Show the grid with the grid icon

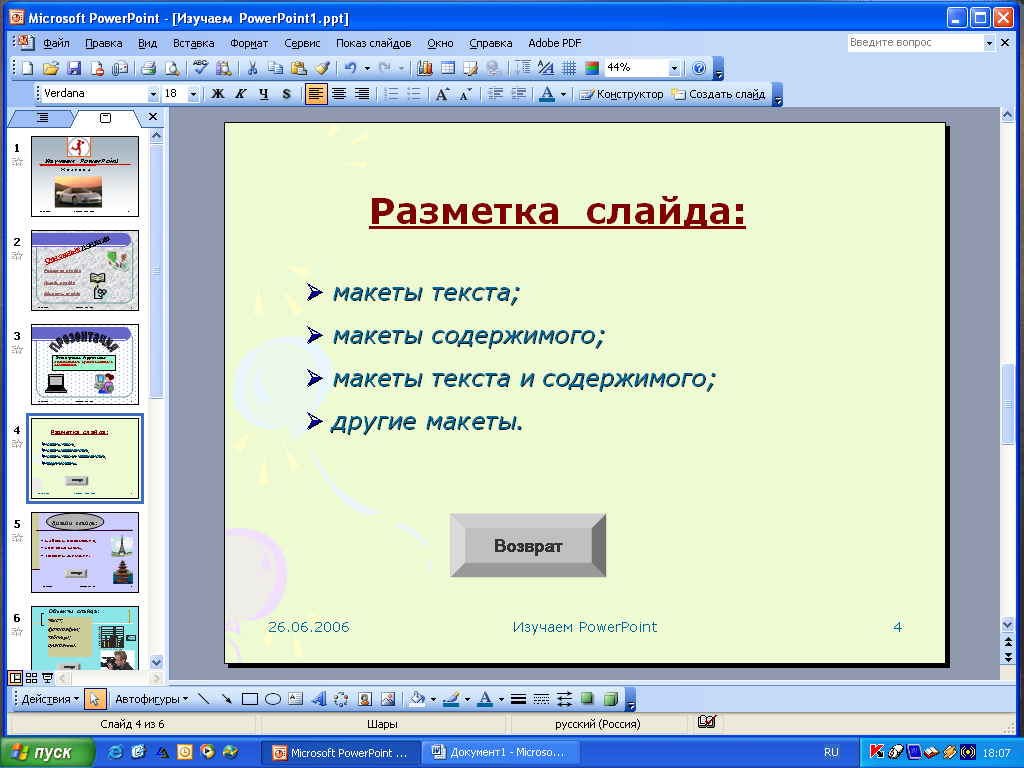569,68
